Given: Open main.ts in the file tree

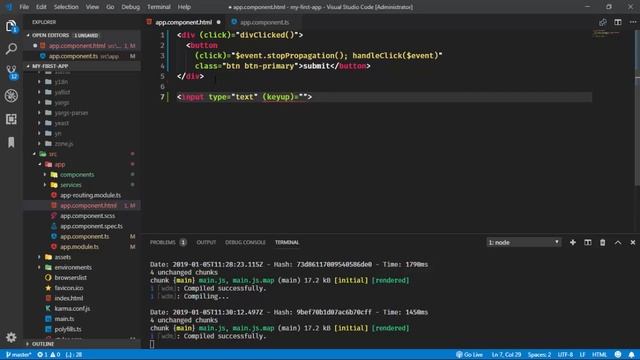Looking at the screenshot, I should (64, 319).
